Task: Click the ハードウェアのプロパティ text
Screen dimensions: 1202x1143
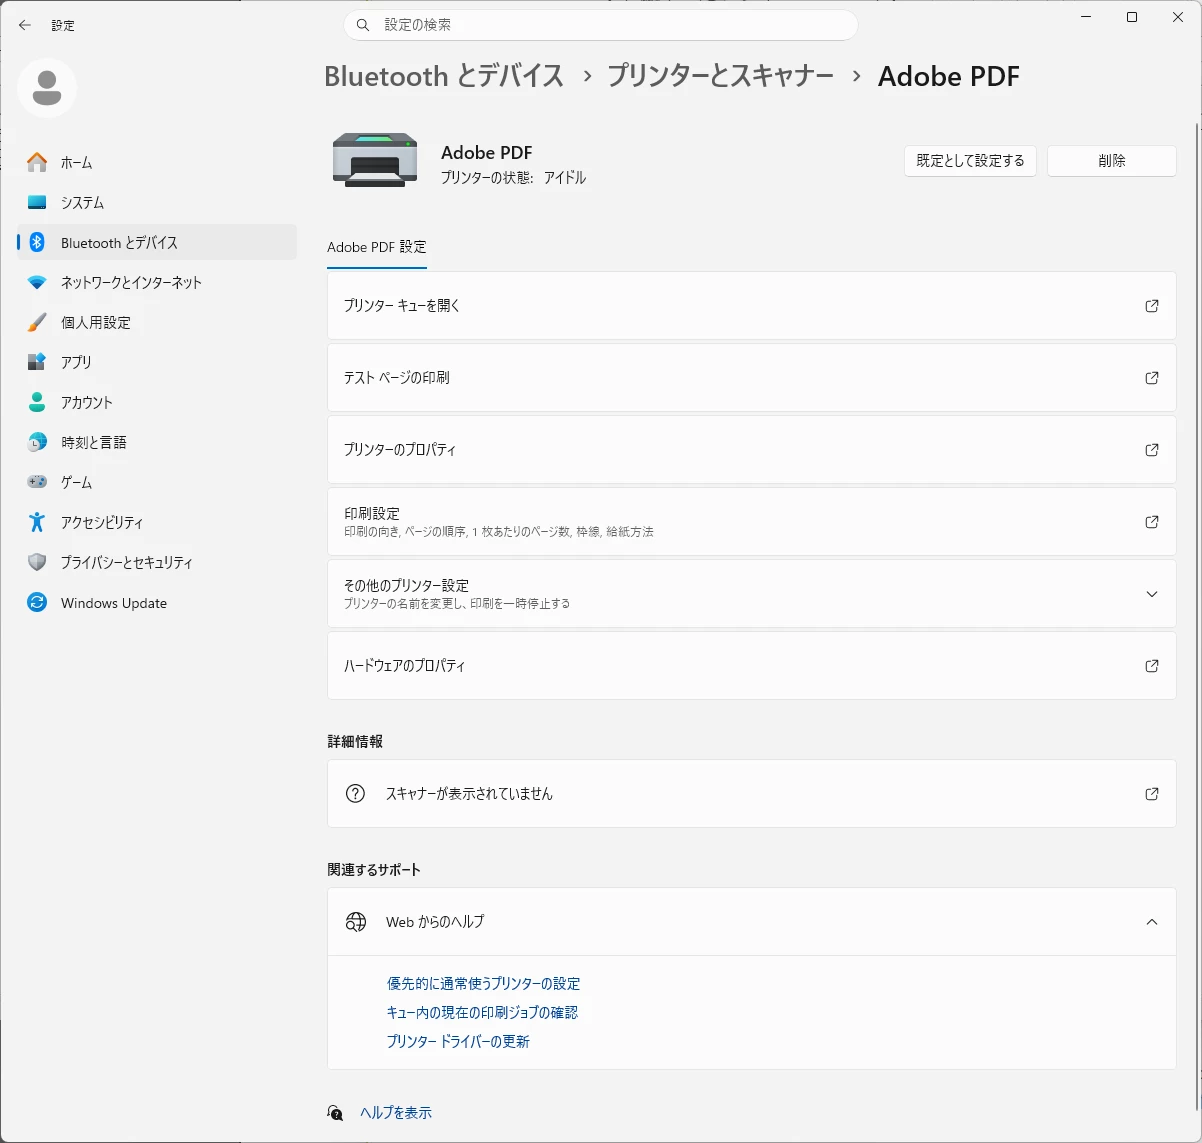Action: [x=405, y=666]
